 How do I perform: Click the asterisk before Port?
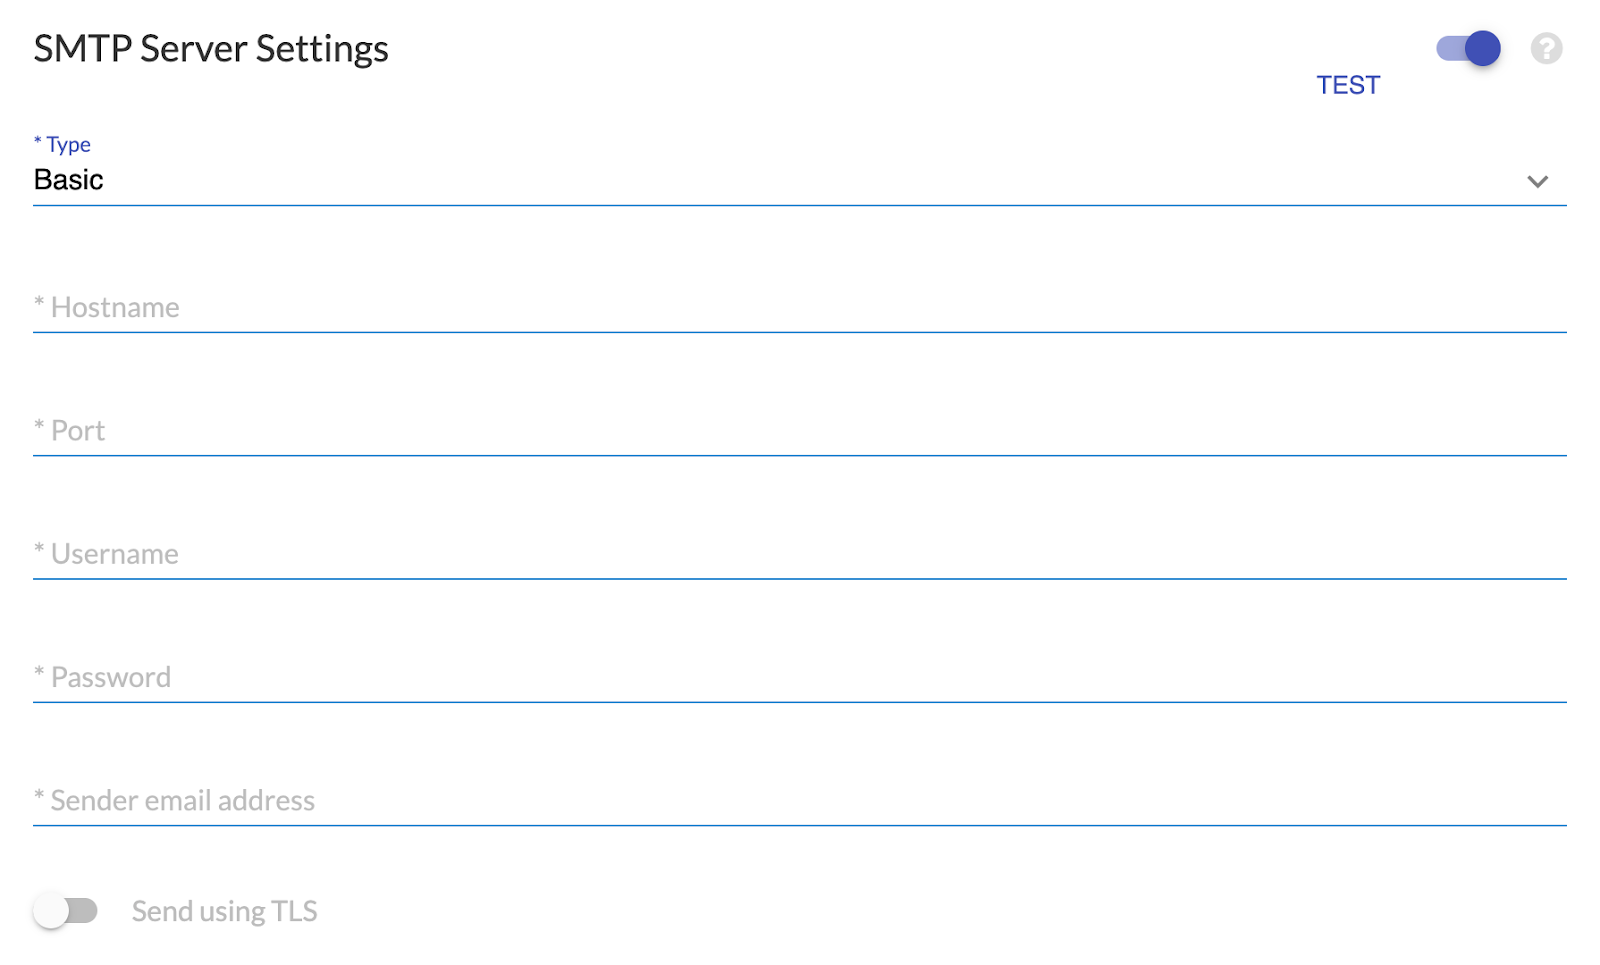[x=39, y=427]
